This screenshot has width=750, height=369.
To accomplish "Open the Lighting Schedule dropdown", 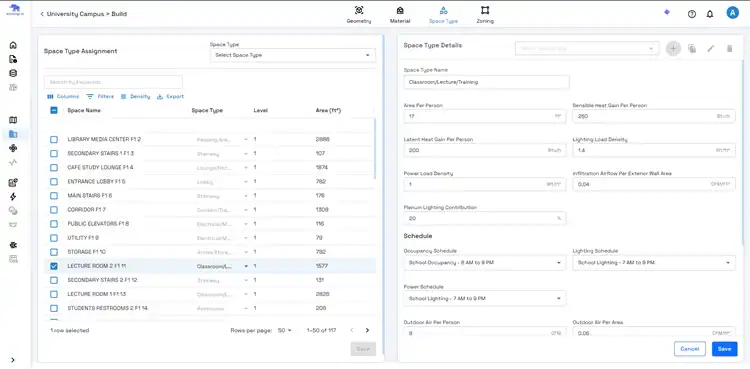I will click(654, 263).
